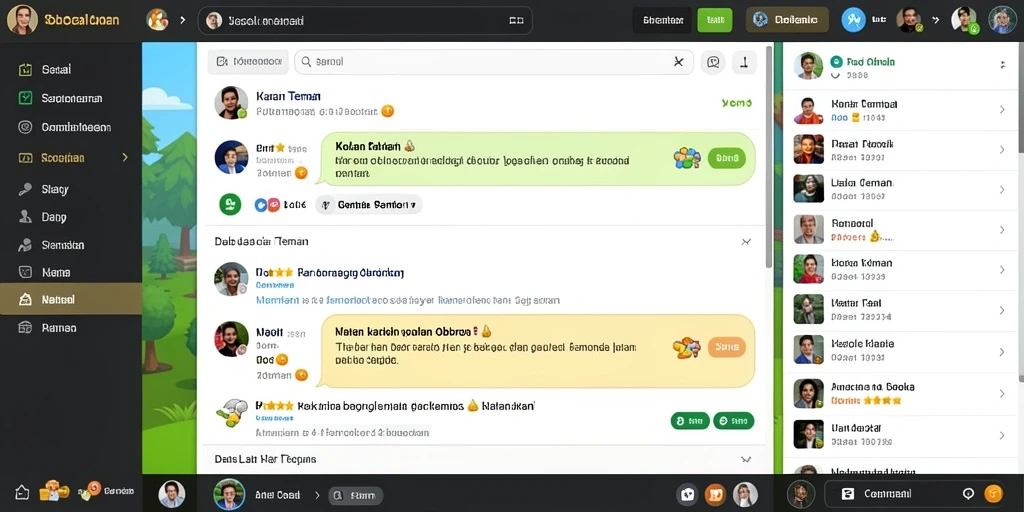This screenshot has height=512, width=1024.
Task: Click the colorful emoji cluster in green bubble
Action: [687, 157]
